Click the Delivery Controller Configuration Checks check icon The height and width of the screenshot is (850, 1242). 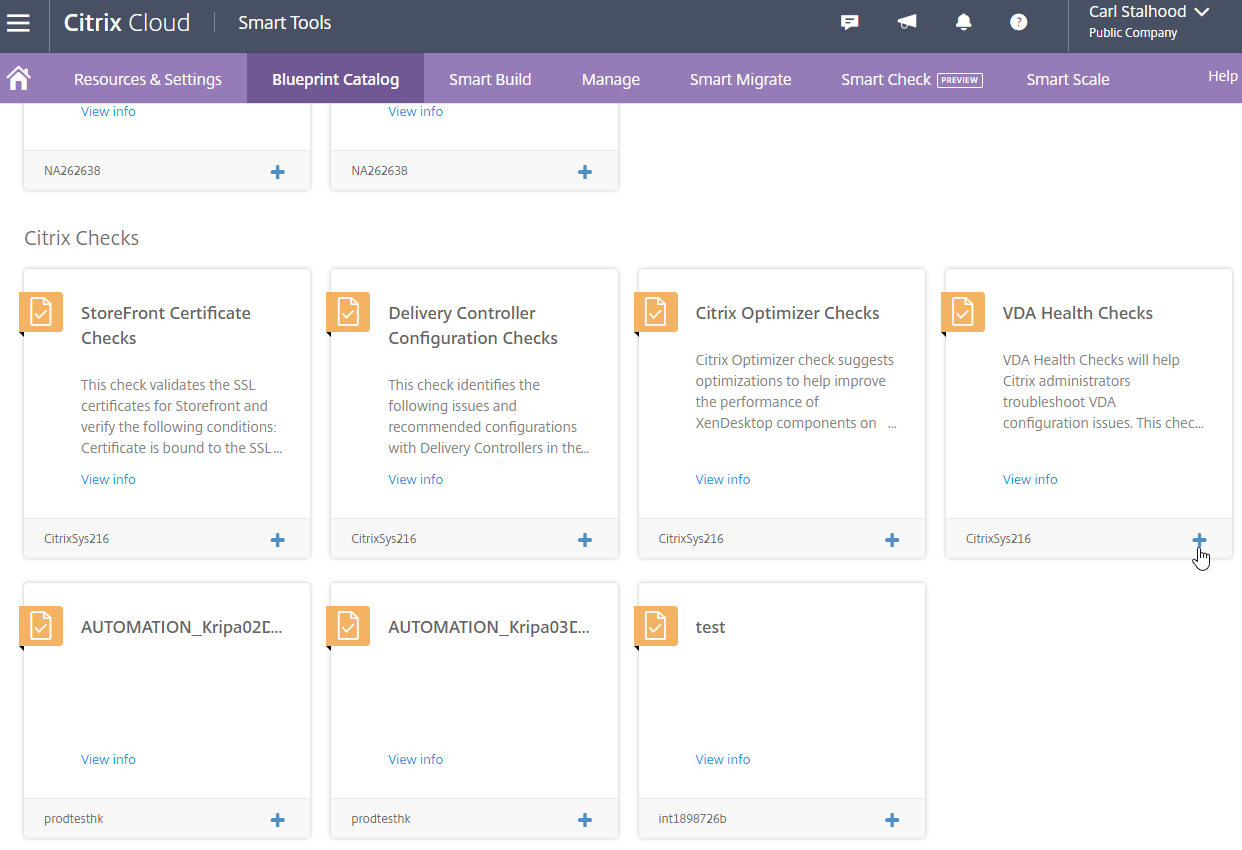click(x=348, y=312)
